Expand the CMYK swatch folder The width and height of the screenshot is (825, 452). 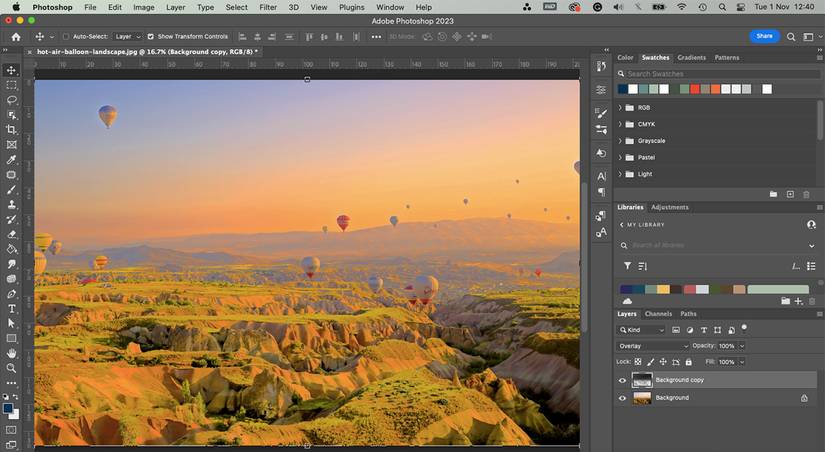pyautogui.click(x=620, y=124)
